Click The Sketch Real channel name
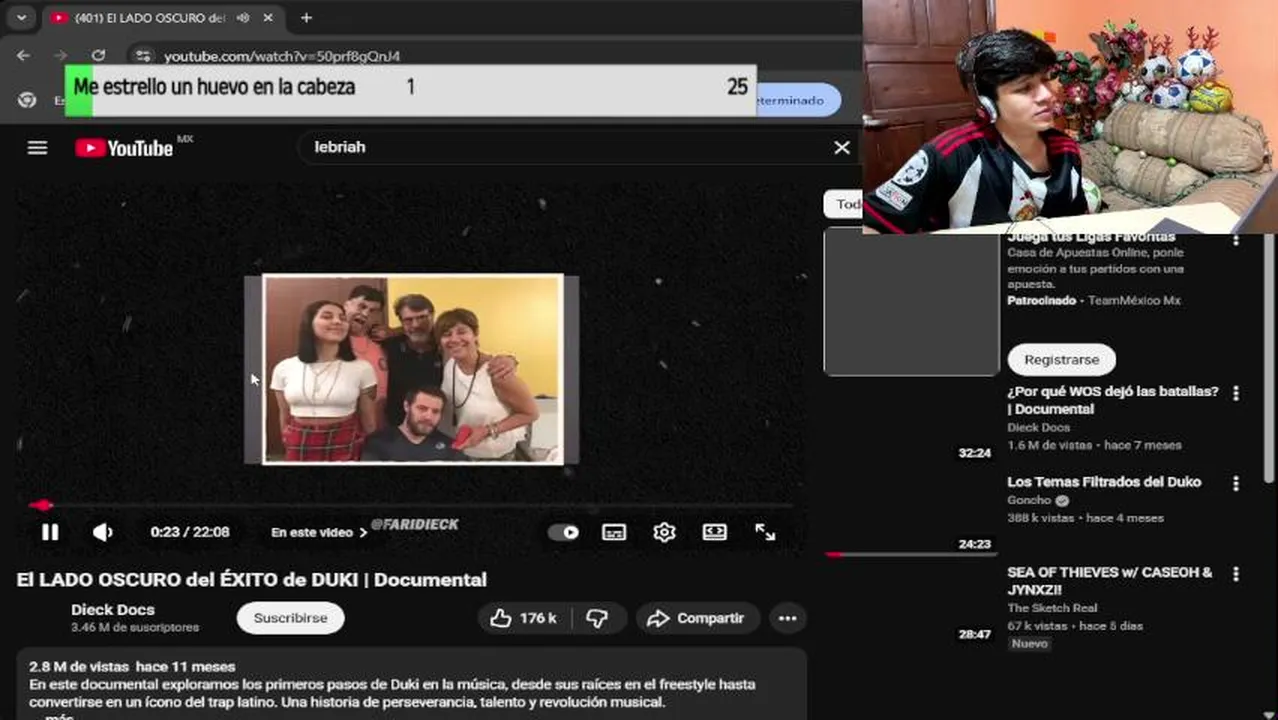1278x720 pixels. coord(1052,608)
